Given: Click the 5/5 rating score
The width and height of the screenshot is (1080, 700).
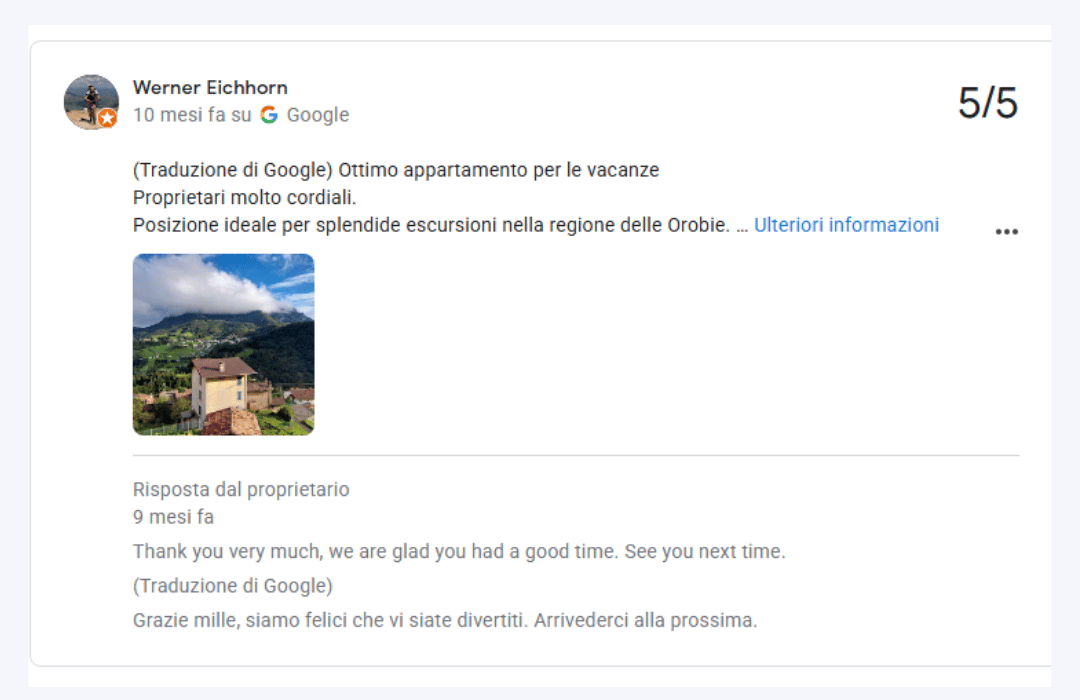Looking at the screenshot, I should (987, 103).
